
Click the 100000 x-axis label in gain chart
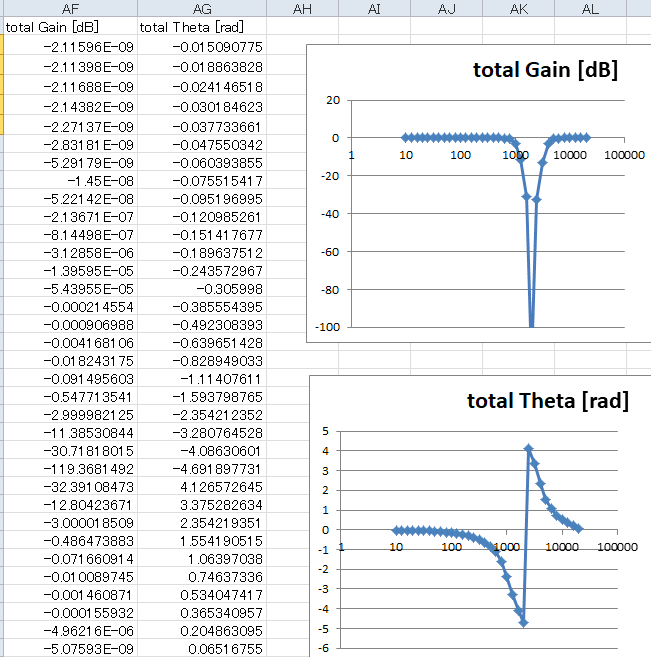(x=624, y=155)
